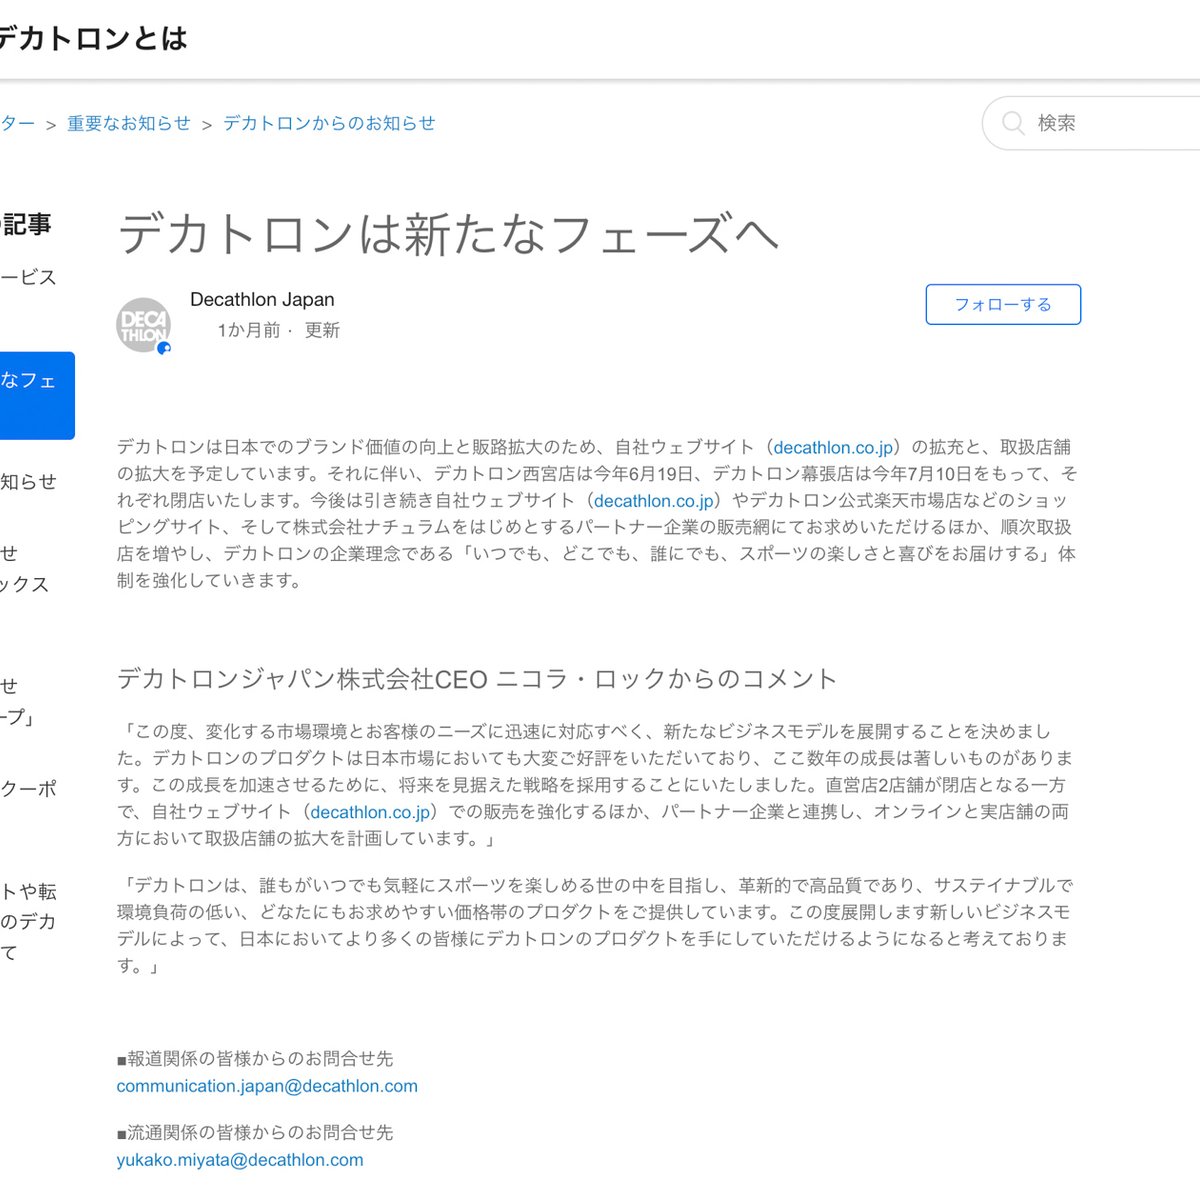
Task: Open decathlon.co.jp link in first paragraph line
Action: click(833, 447)
